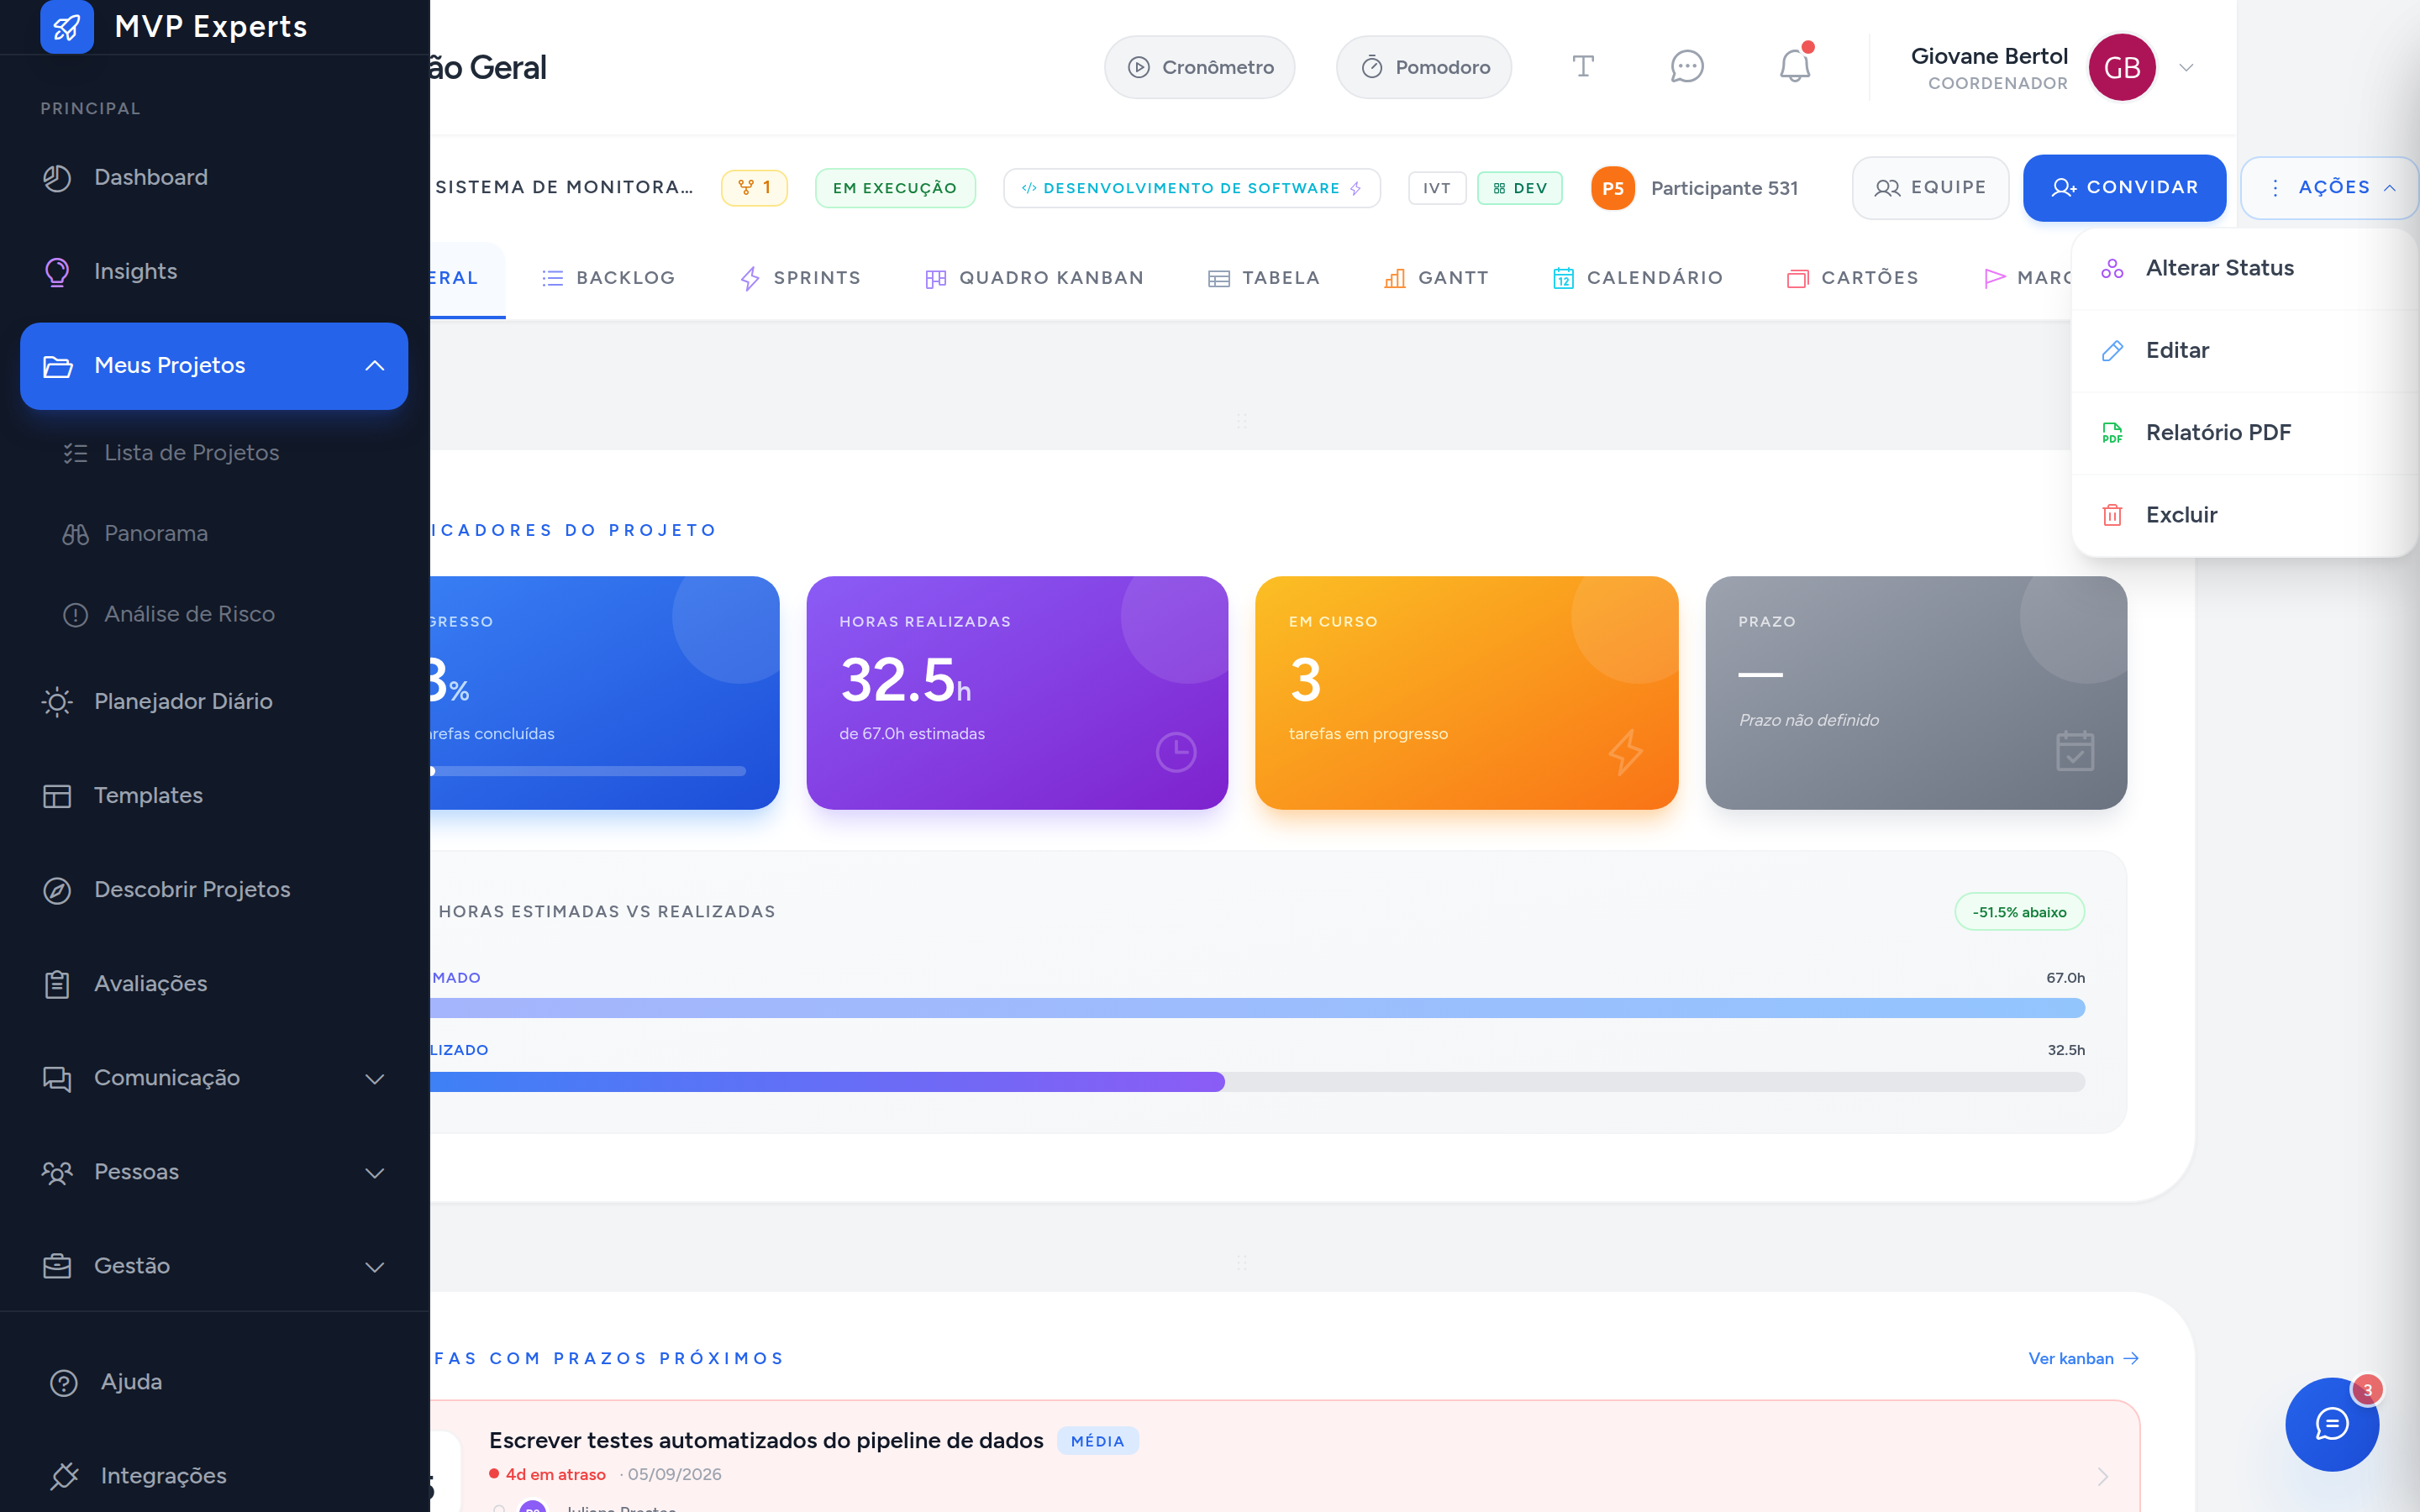Image resolution: width=2420 pixels, height=1512 pixels.
Task: Switch to the TABELA tab
Action: [1264, 278]
